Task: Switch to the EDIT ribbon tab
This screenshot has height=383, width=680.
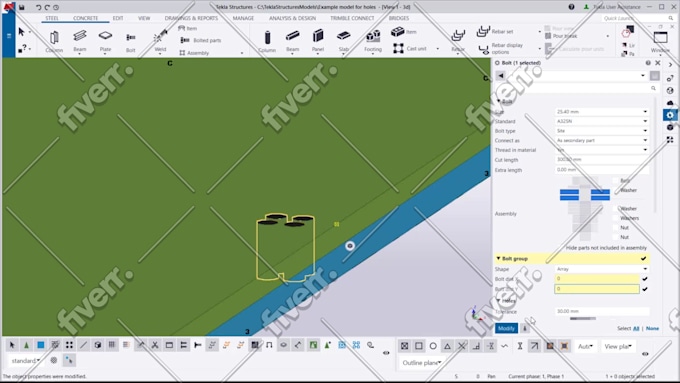Action: [118, 18]
